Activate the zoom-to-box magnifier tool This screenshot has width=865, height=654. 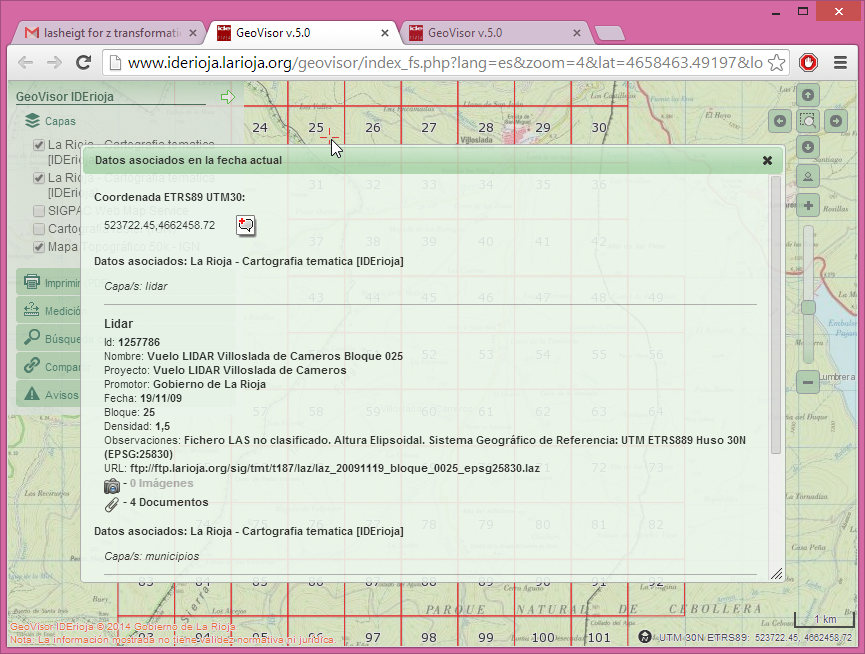[x=808, y=121]
